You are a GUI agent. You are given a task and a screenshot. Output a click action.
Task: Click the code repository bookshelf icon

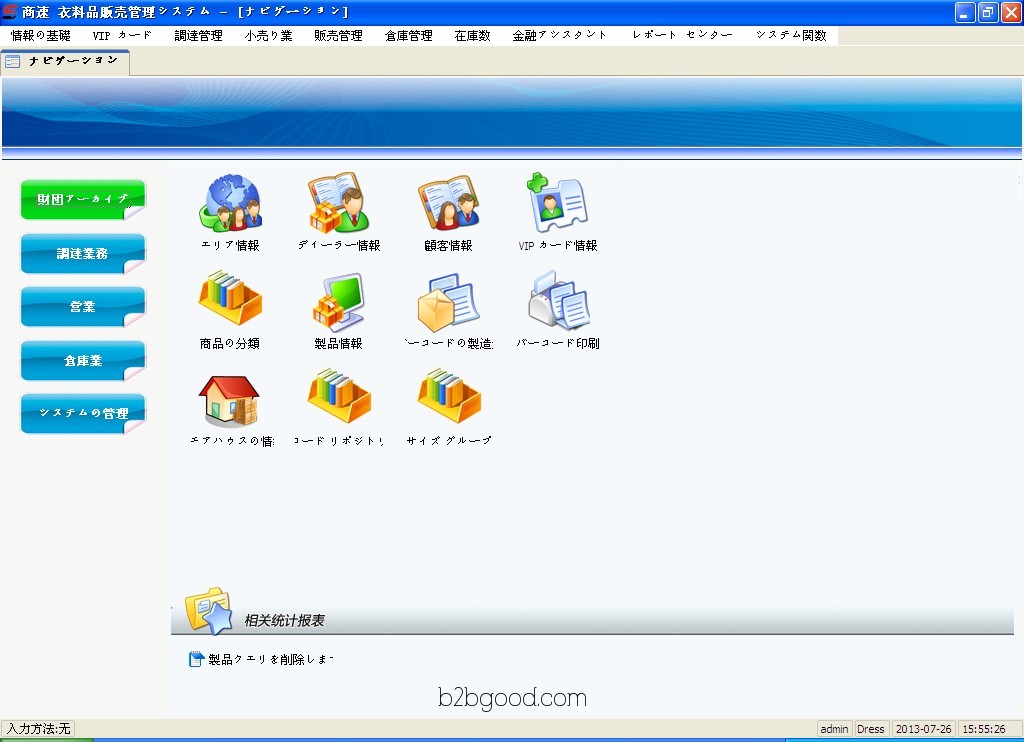click(x=339, y=399)
